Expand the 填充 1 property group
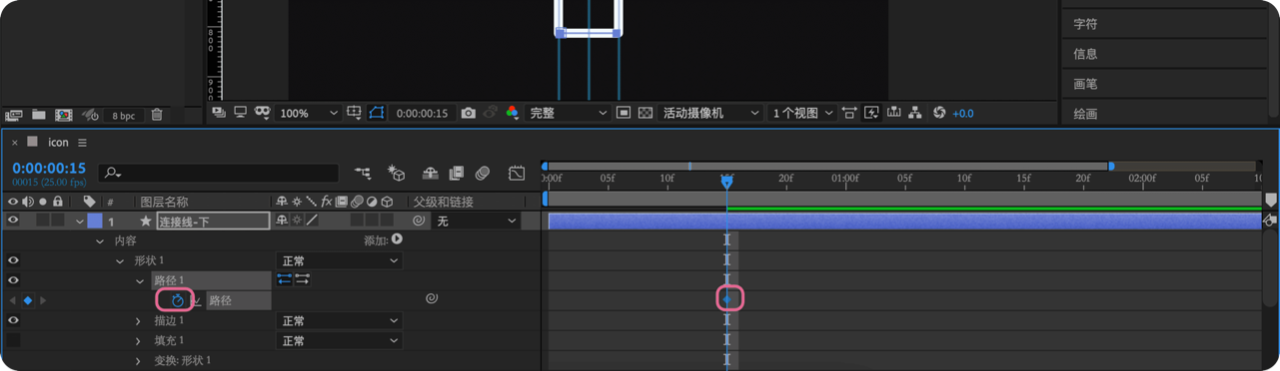1280x371 pixels. point(139,340)
